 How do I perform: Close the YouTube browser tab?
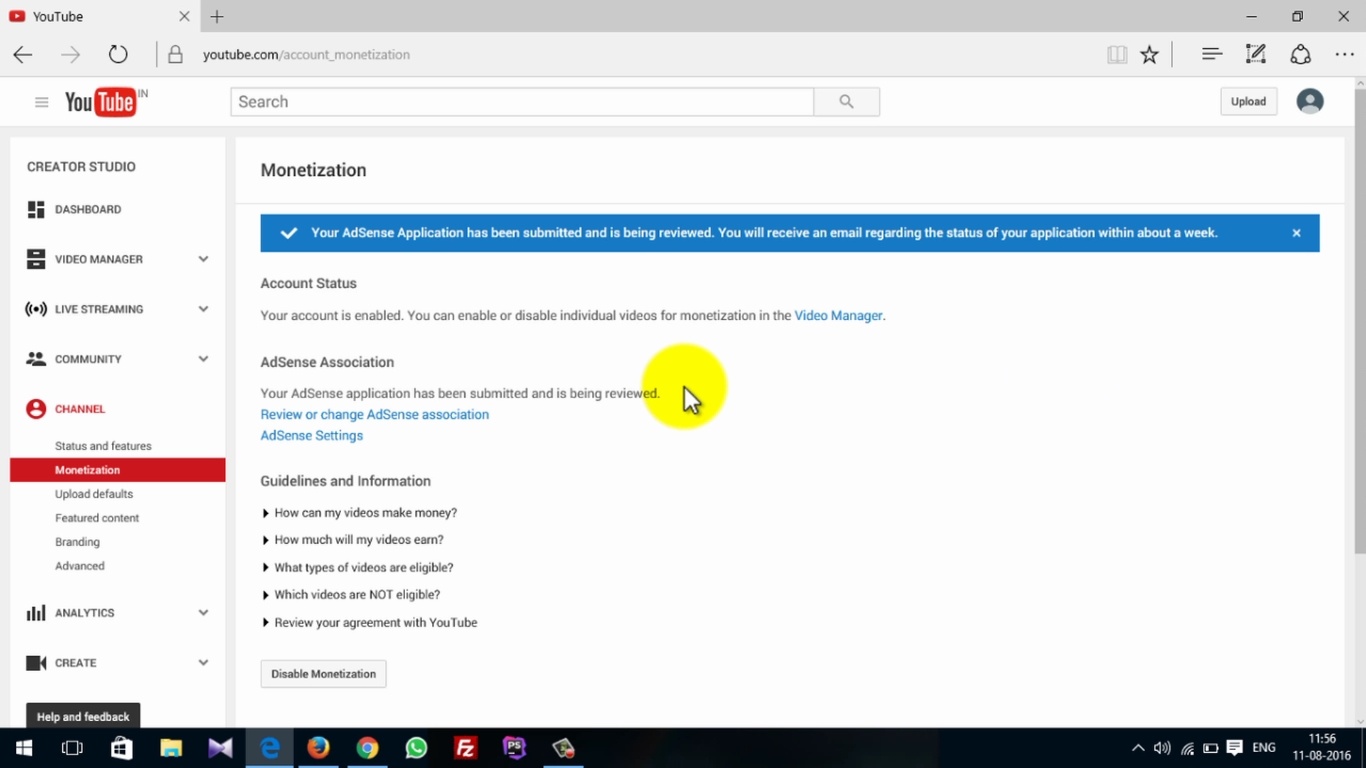pyautogui.click(x=184, y=16)
